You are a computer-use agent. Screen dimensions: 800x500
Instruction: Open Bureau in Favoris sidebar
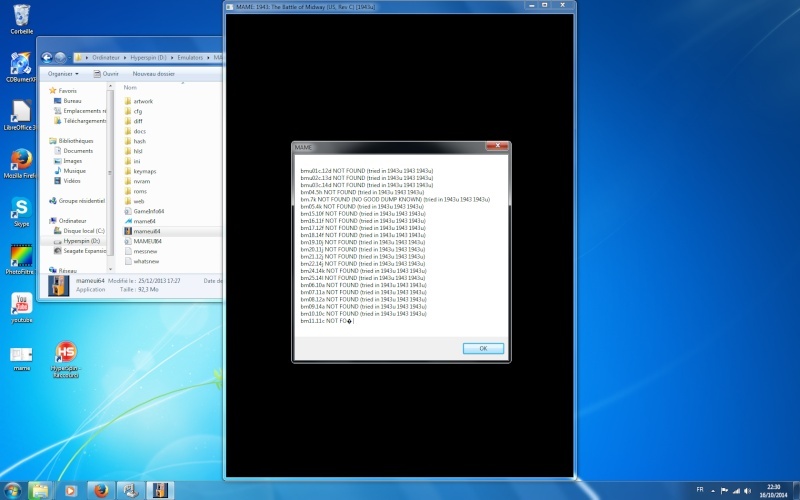(68, 101)
